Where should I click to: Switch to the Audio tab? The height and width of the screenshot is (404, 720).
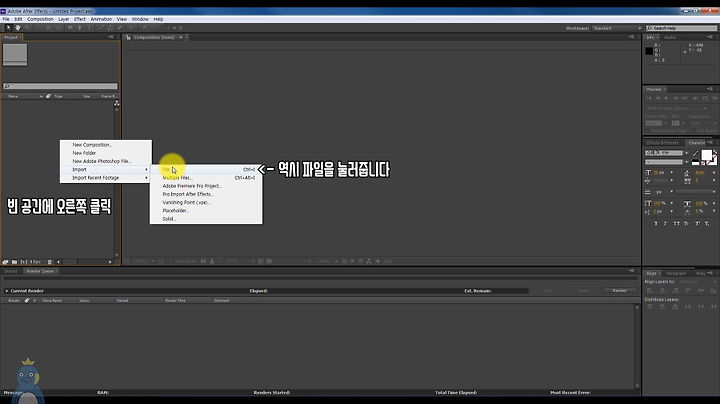click(x=670, y=37)
